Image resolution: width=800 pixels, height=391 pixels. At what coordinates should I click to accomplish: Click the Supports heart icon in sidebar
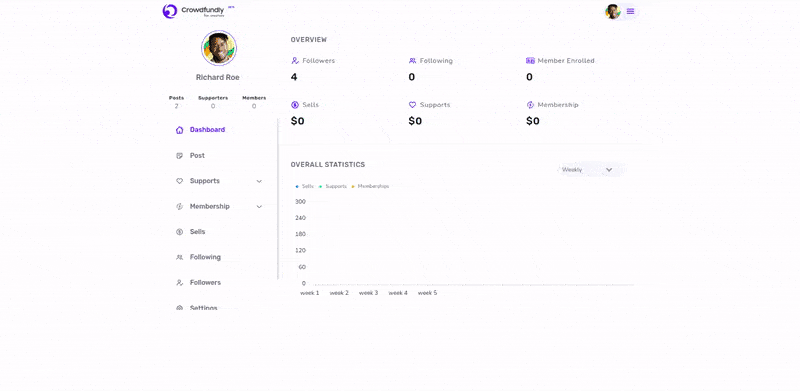pyautogui.click(x=179, y=181)
